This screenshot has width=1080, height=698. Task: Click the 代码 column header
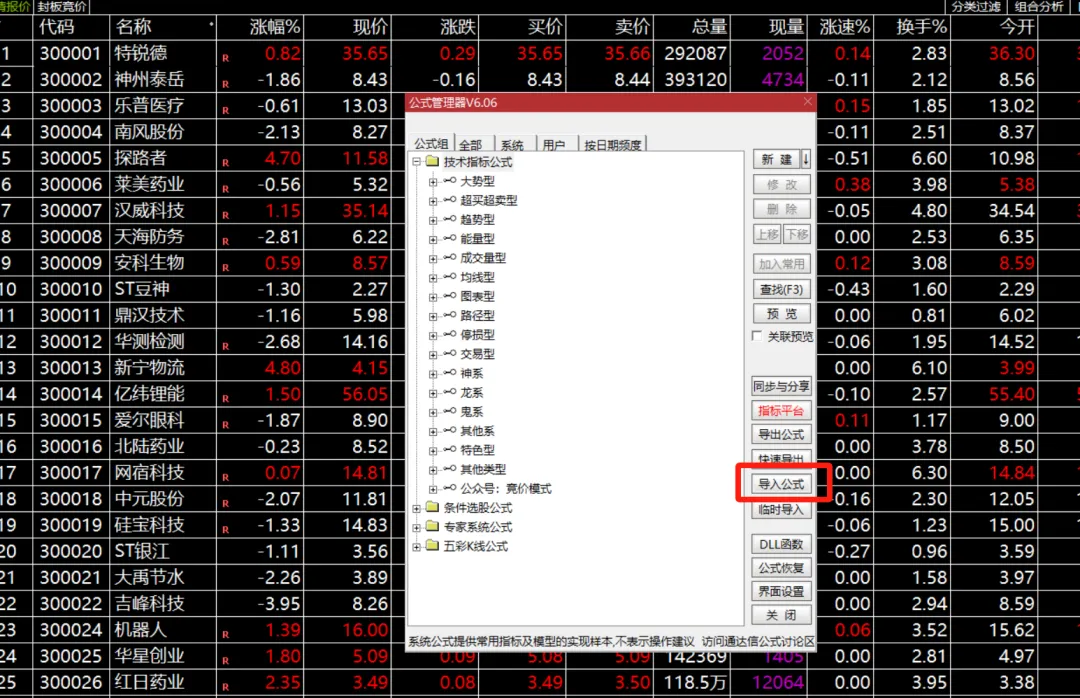pyautogui.click(x=56, y=27)
